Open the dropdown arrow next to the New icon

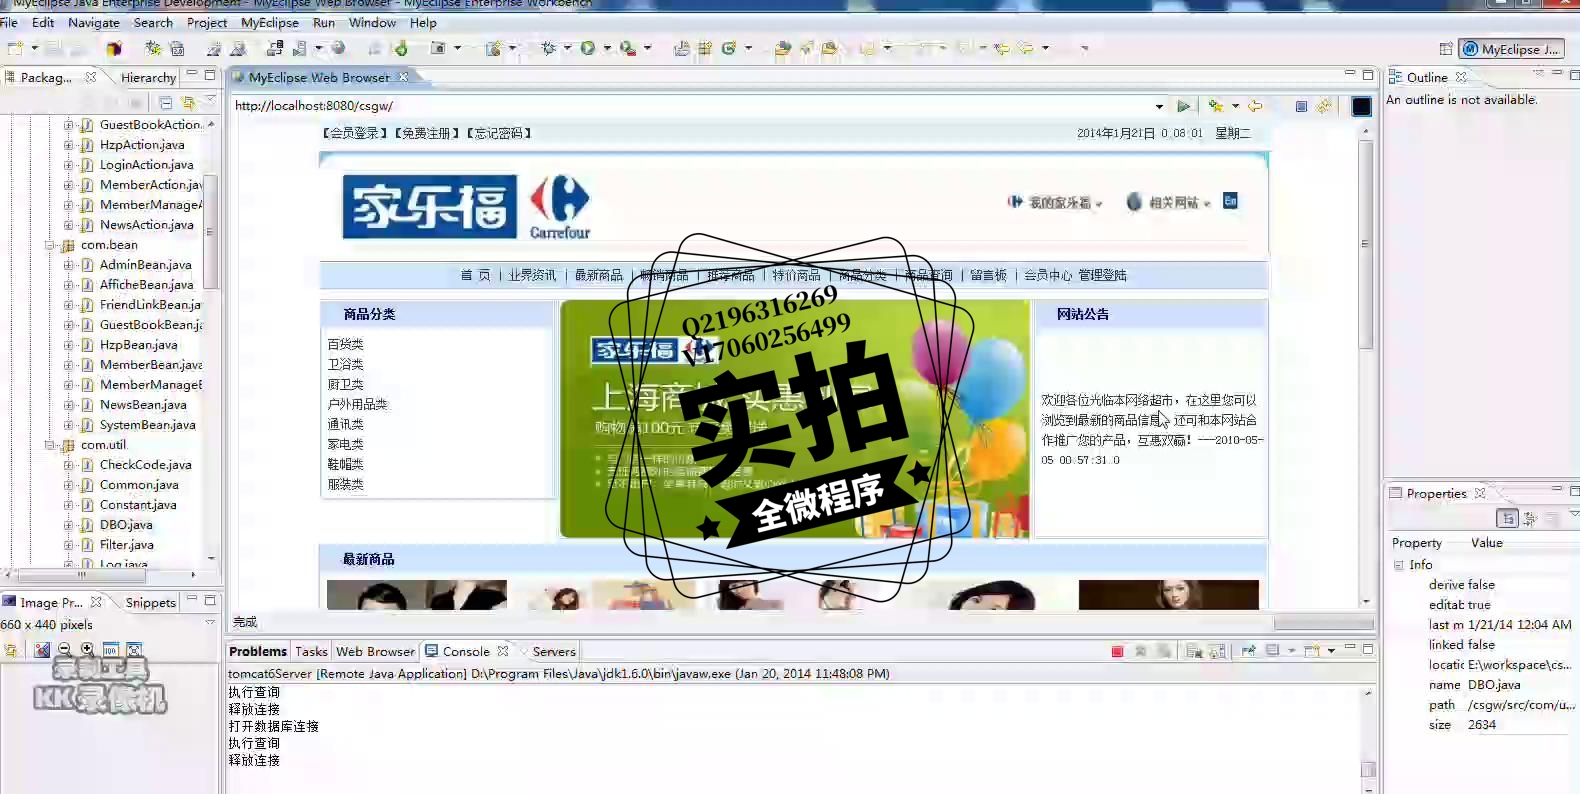point(34,48)
